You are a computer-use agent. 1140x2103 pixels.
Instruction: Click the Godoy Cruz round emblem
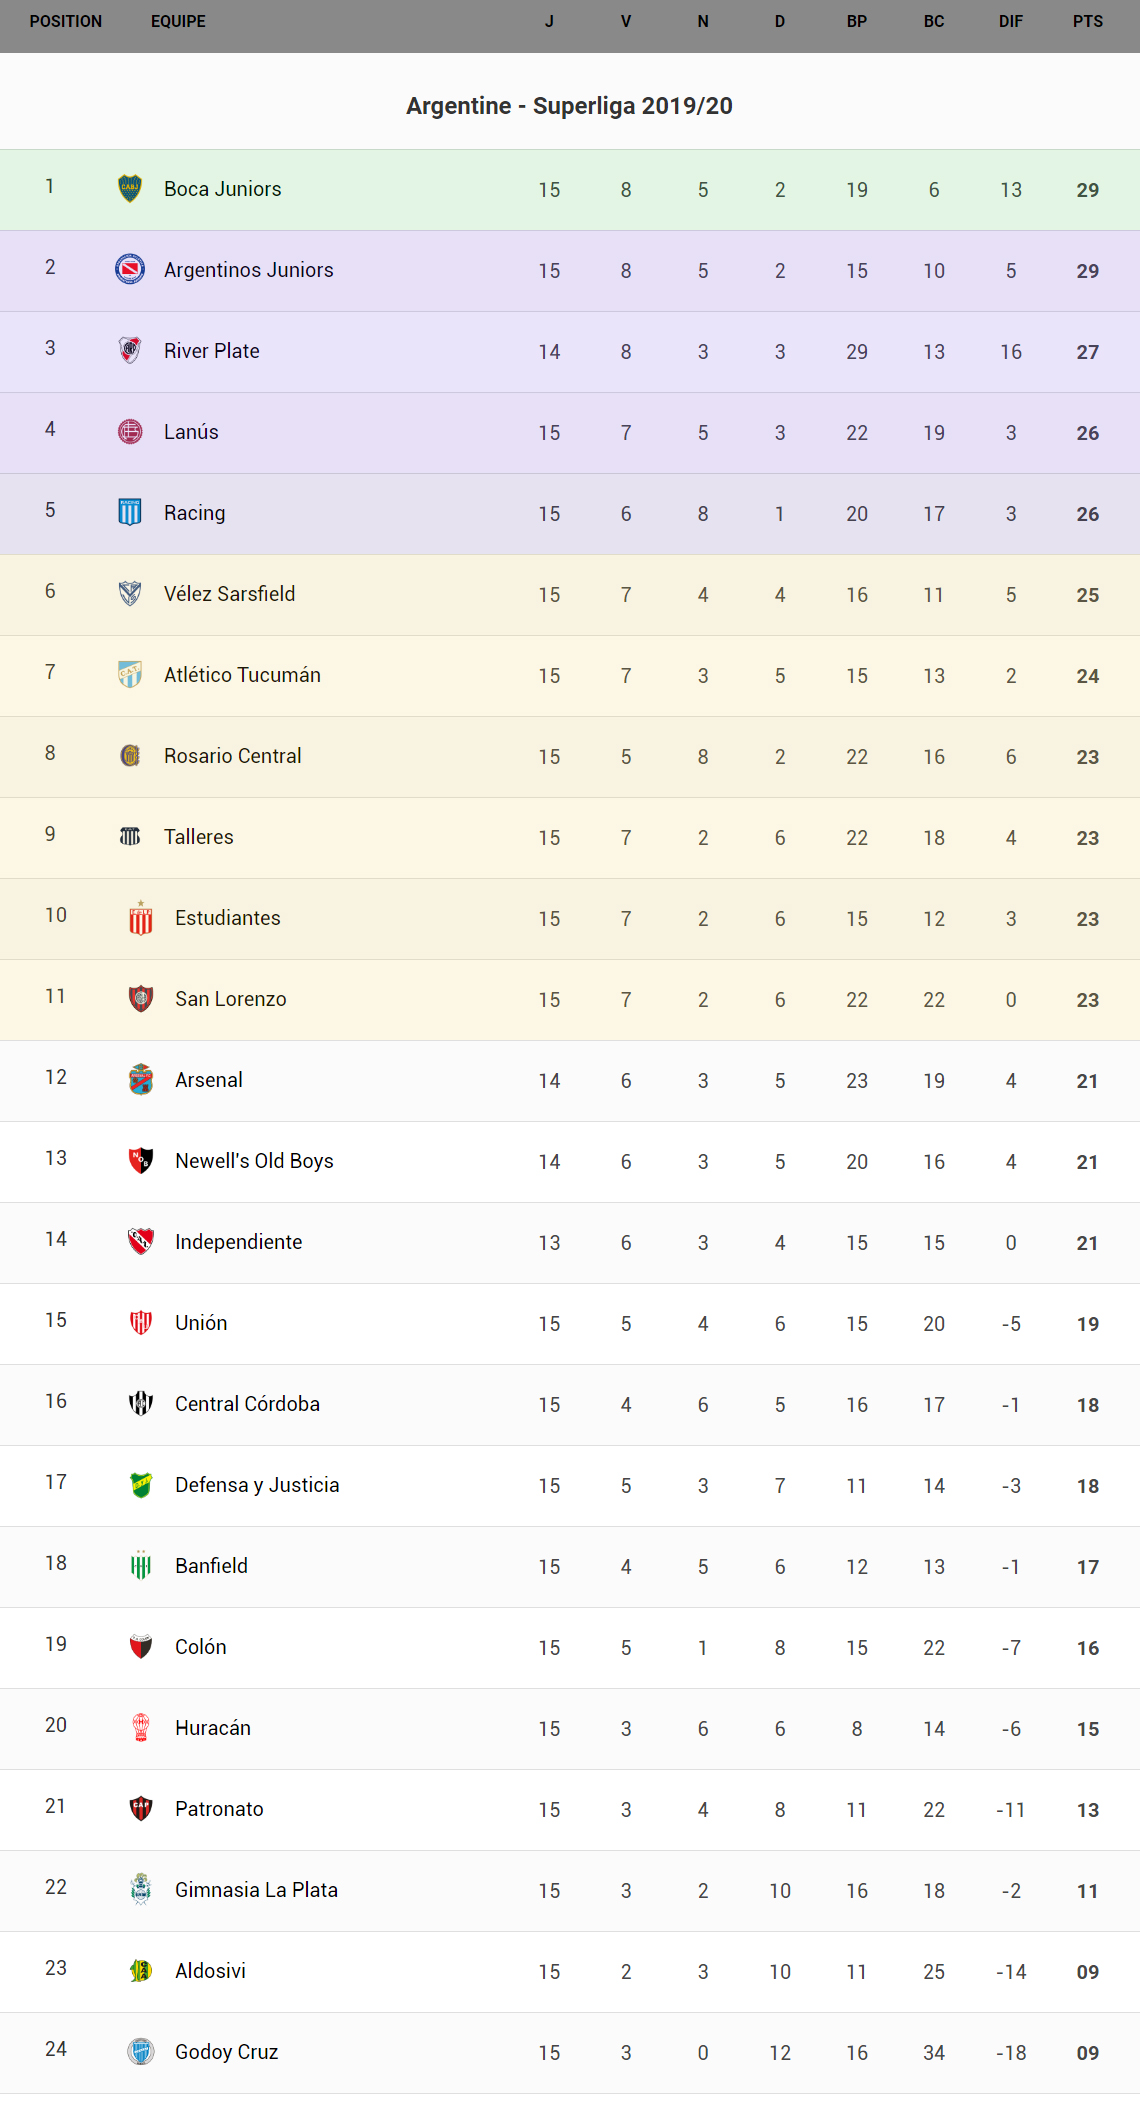point(141,2051)
